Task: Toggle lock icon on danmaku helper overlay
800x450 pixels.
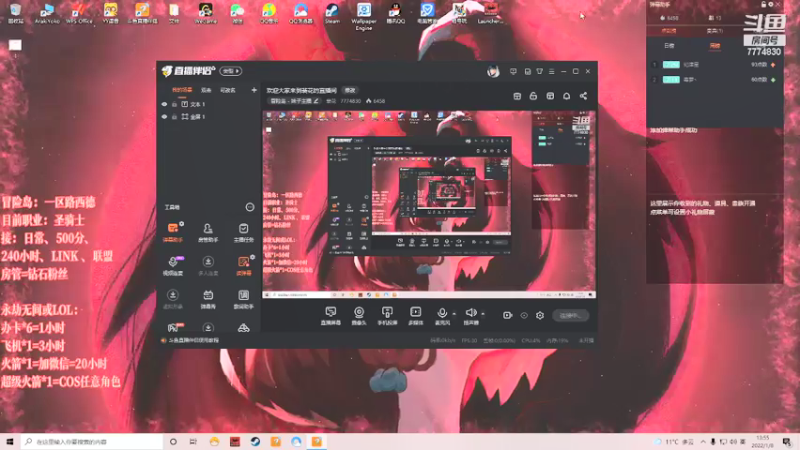Action: tap(764, 4)
